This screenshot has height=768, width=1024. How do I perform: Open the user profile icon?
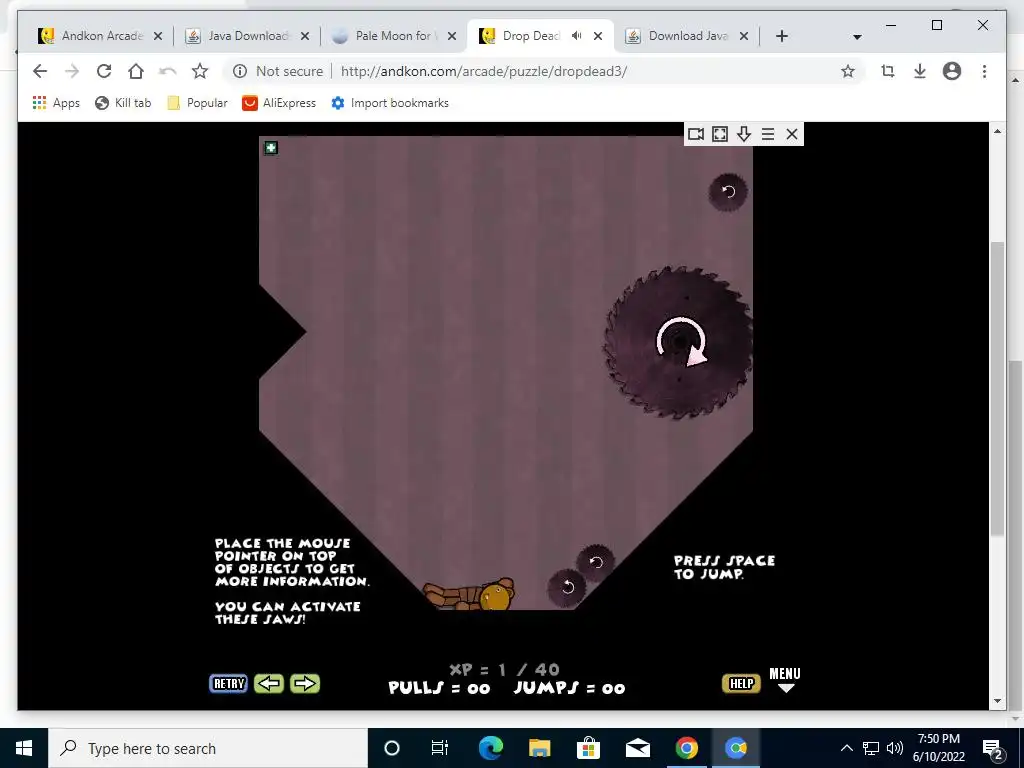[952, 71]
